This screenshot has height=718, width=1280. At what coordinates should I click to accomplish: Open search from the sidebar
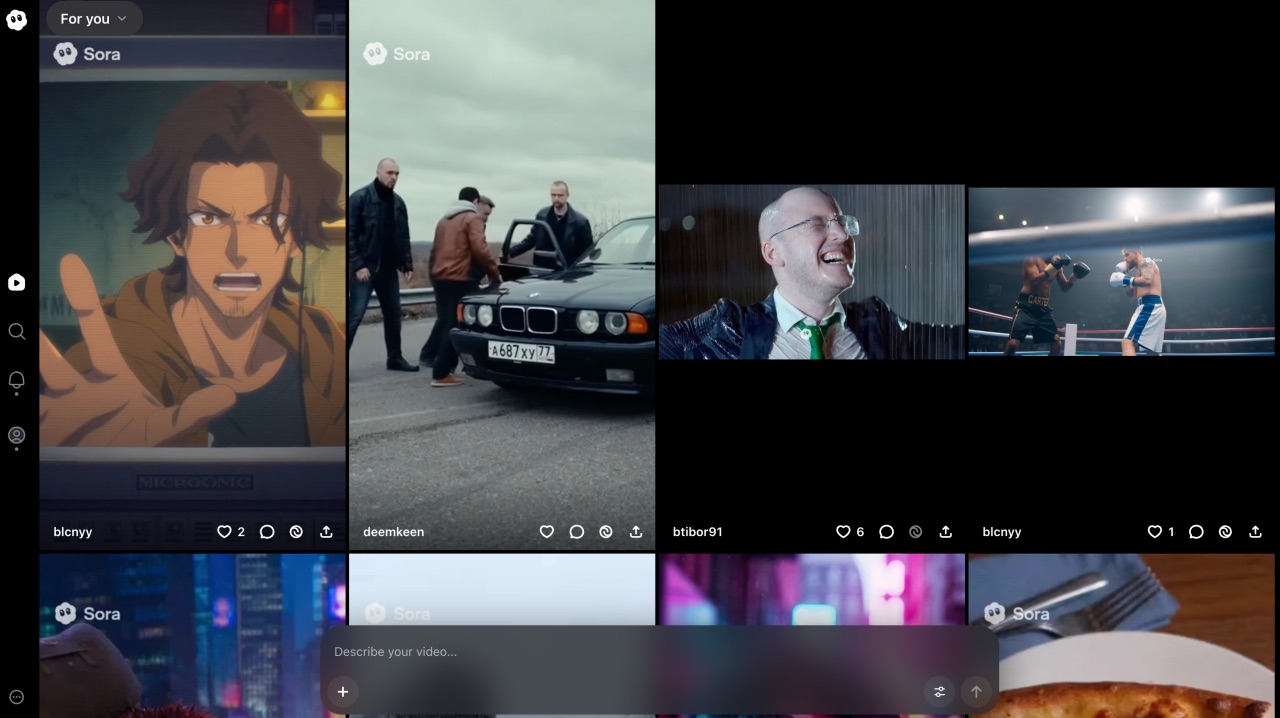pos(16,331)
